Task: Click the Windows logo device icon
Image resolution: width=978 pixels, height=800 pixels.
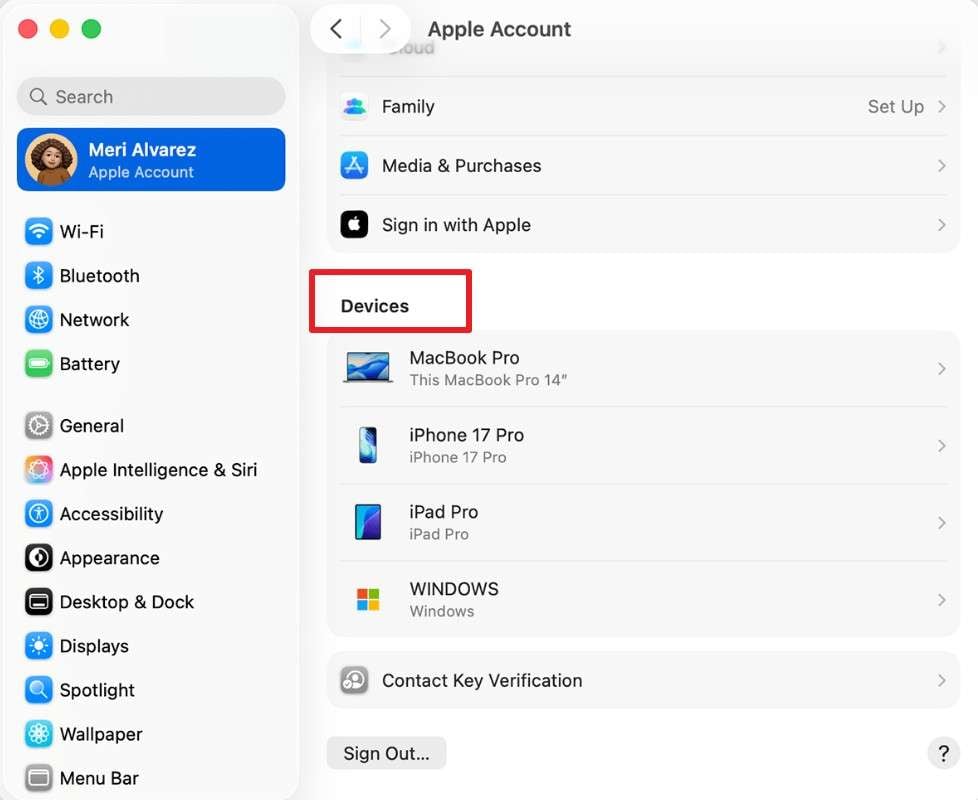Action: [368, 599]
